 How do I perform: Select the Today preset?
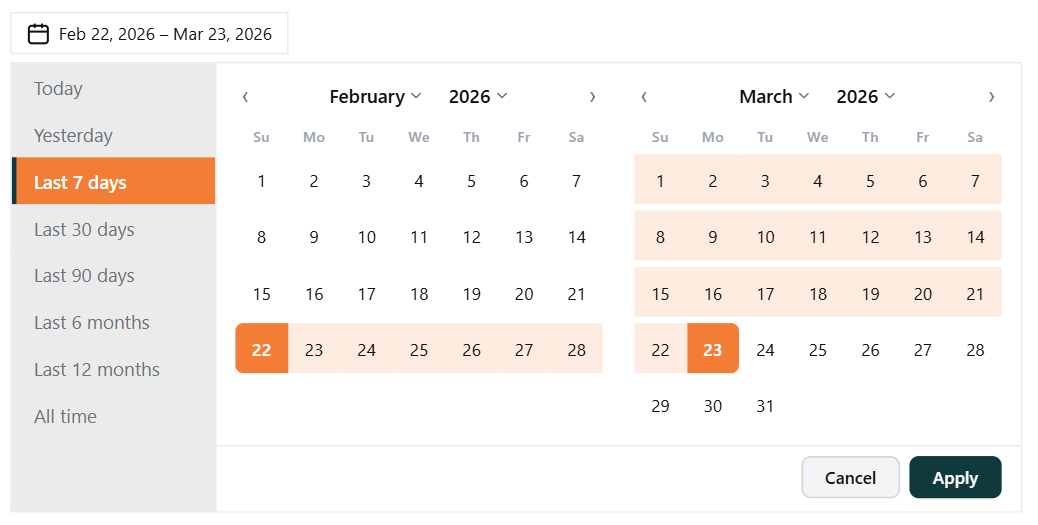click(58, 89)
